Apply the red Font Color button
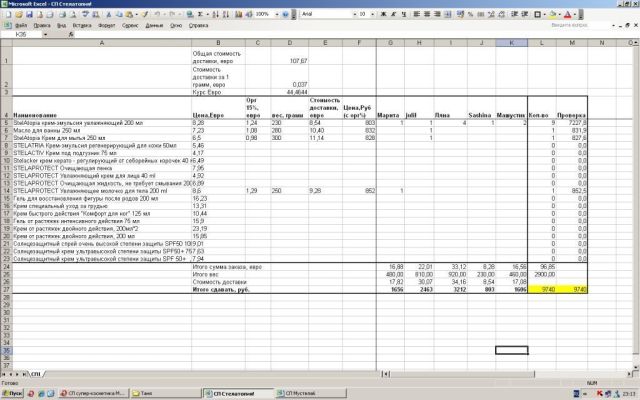 point(568,14)
